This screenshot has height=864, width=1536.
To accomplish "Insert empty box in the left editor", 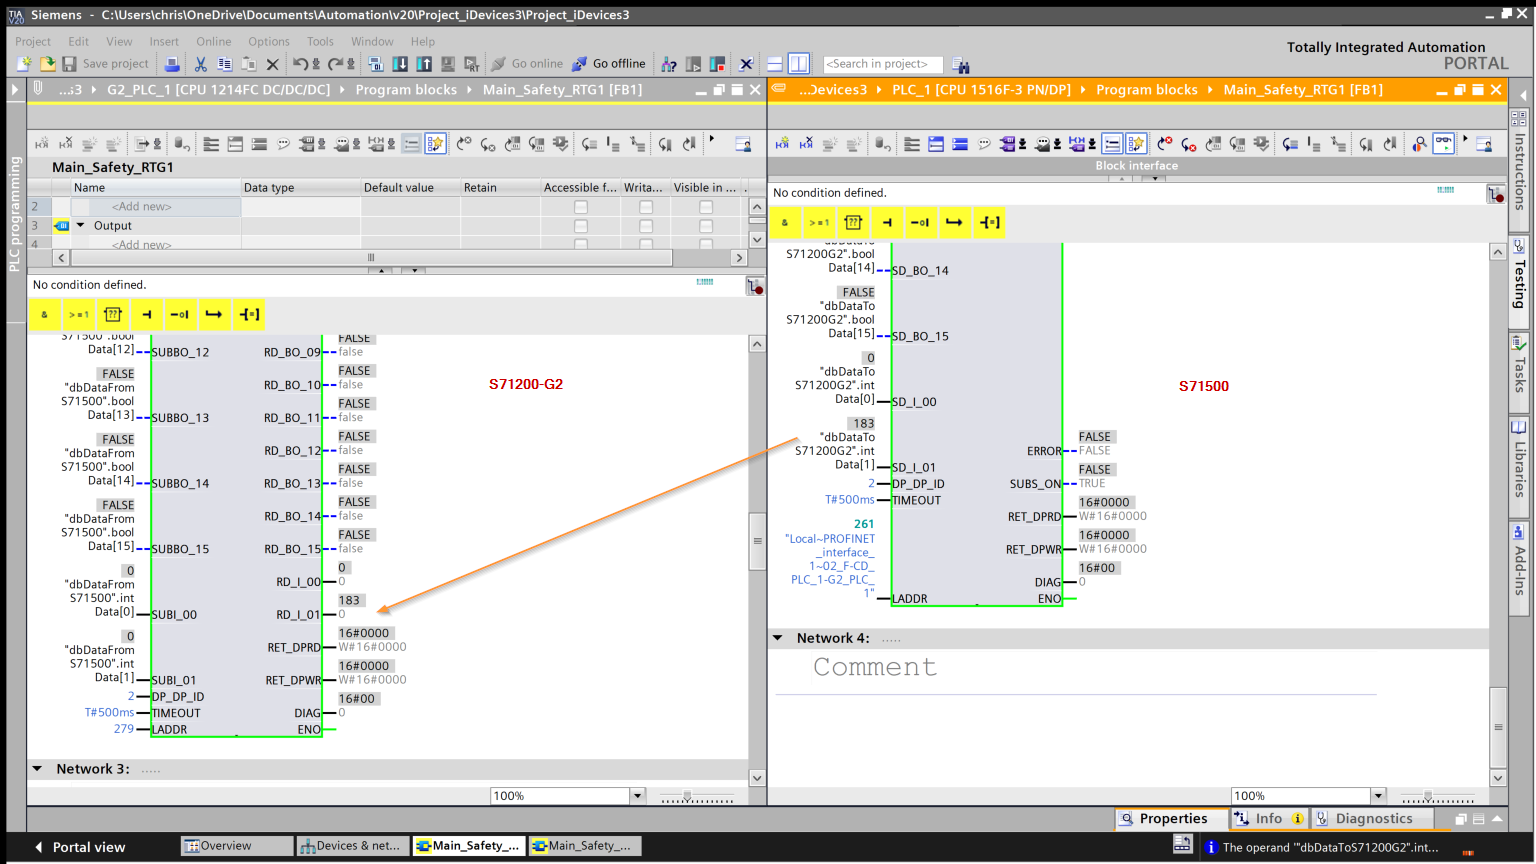I will pos(112,314).
